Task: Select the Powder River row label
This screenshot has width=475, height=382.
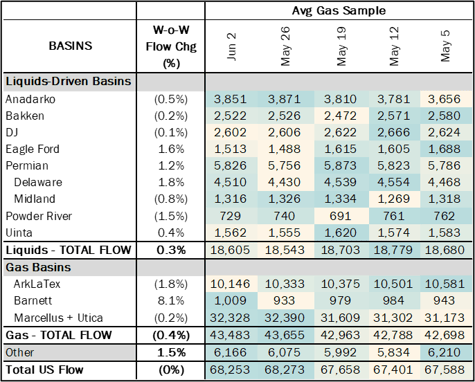Action: tap(39, 216)
